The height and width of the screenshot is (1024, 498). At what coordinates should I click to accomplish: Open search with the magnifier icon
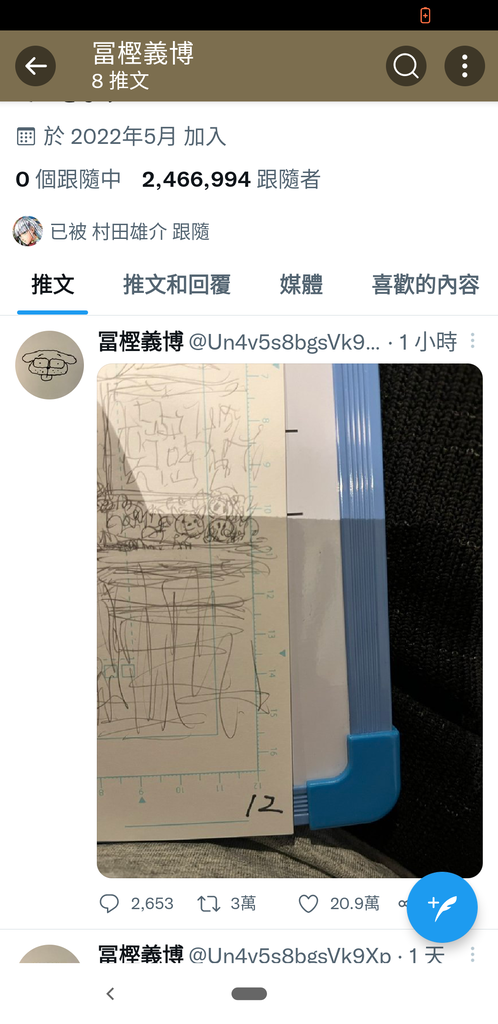[x=406, y=66]
